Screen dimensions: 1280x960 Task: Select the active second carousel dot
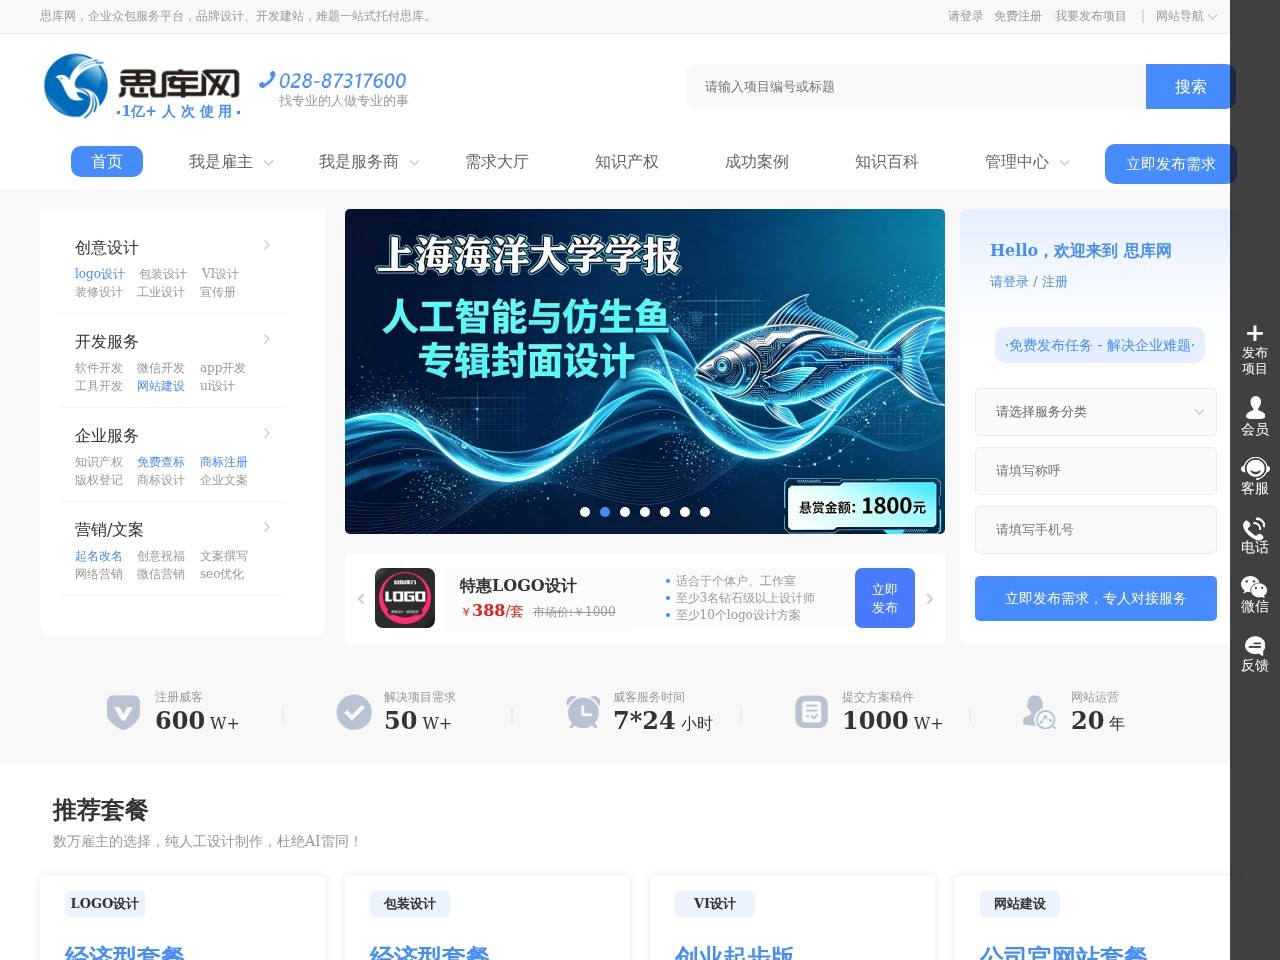tap(605, 512)
